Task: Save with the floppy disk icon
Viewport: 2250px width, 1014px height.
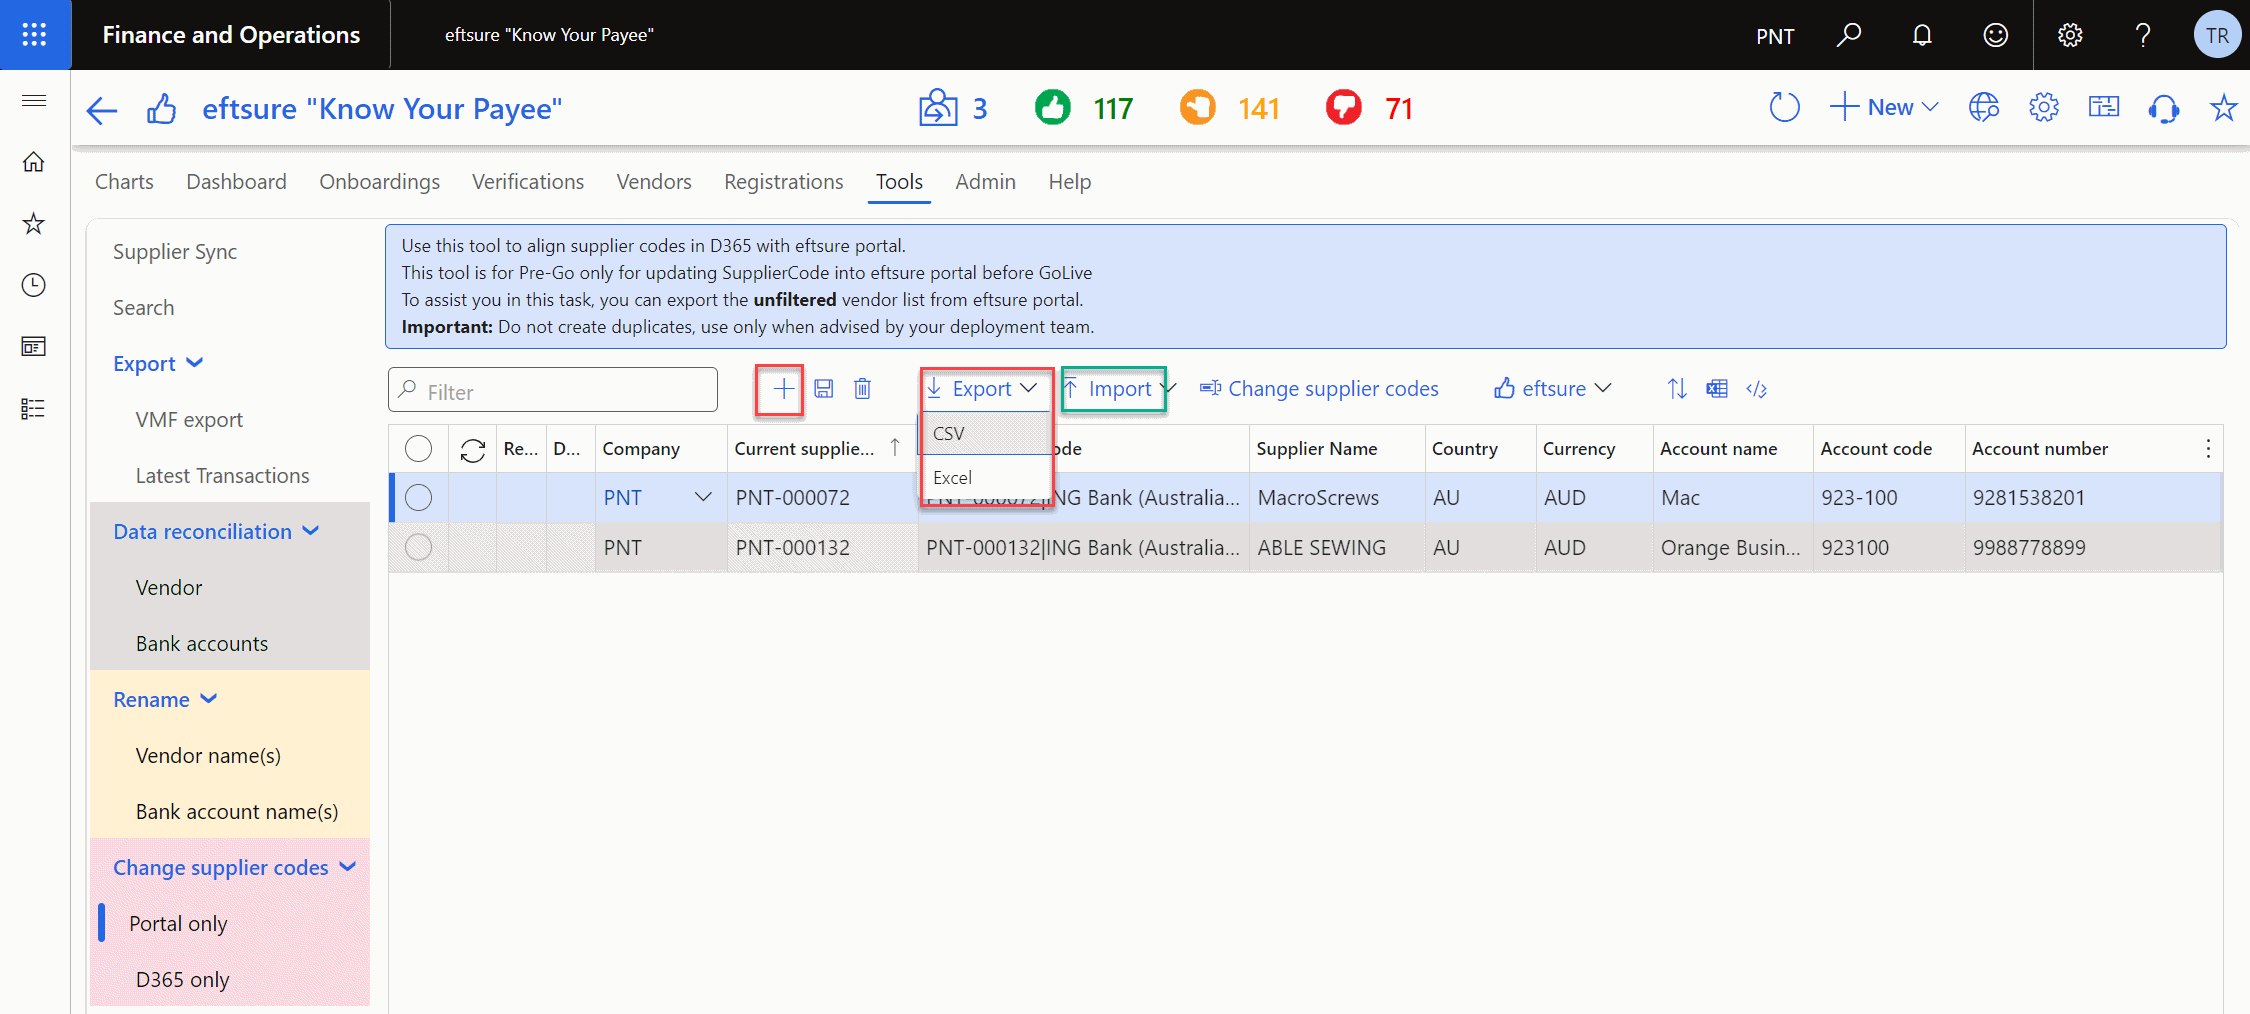Action: pyautogui.click(x=824, y=389)
